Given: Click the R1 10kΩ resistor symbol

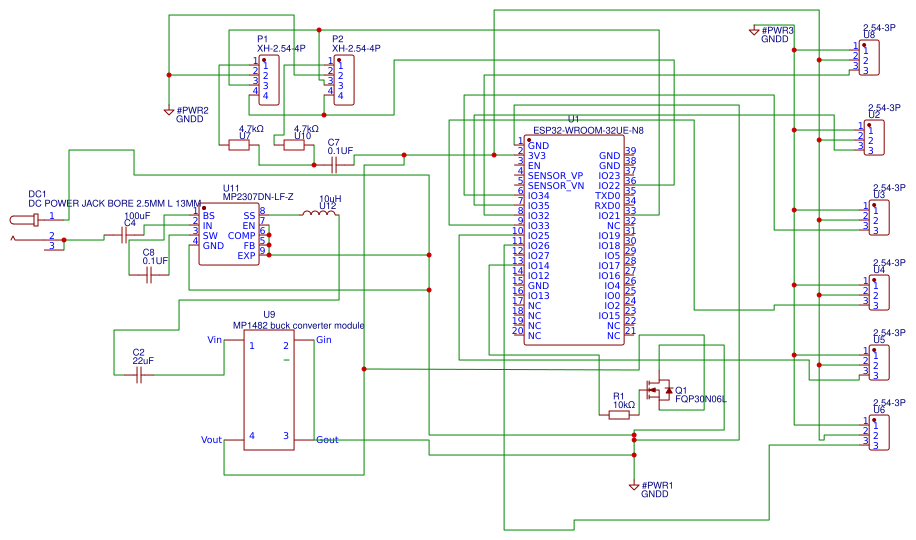Looking at the screenshot, I should (x=619, y=415).
